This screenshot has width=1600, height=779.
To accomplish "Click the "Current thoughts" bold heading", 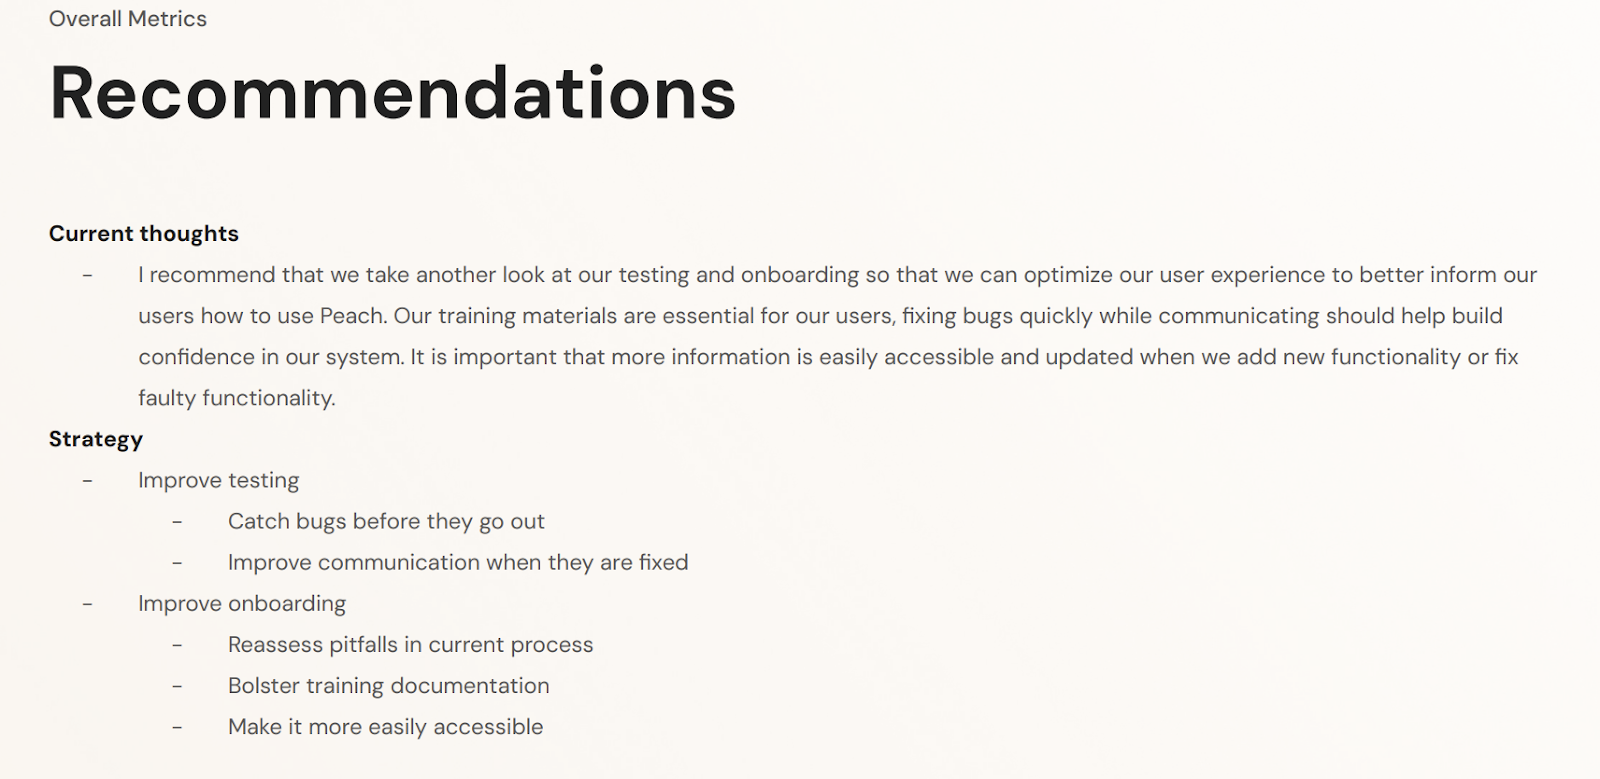I will coord(144,234).
